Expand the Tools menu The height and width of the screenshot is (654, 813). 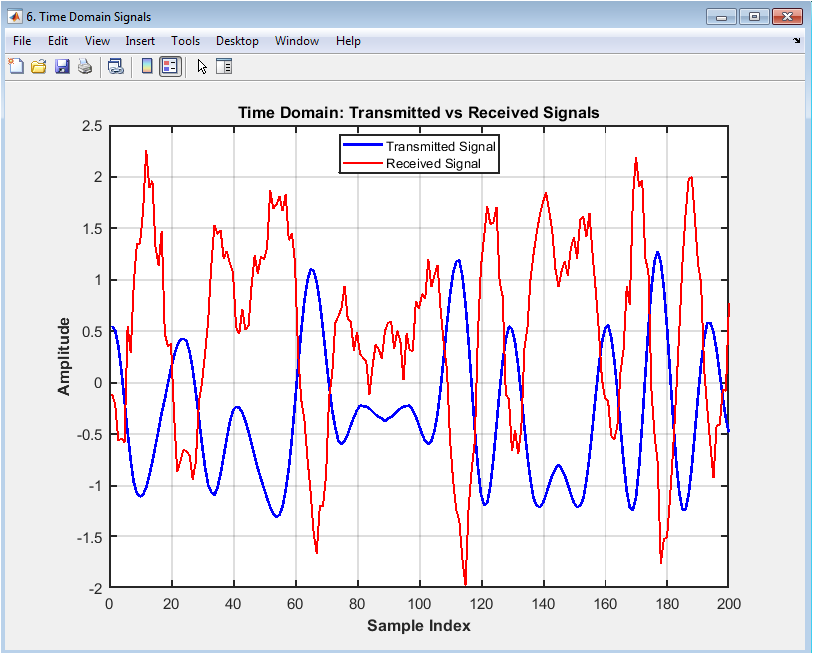185,41
